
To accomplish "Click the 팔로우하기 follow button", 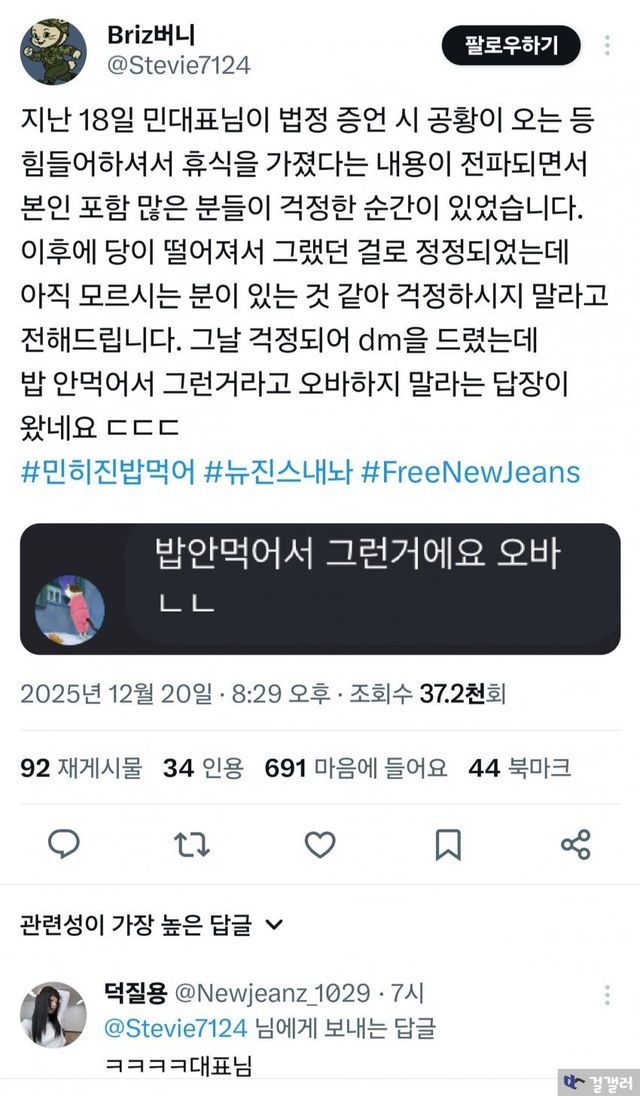I will [x=511, y=45].
